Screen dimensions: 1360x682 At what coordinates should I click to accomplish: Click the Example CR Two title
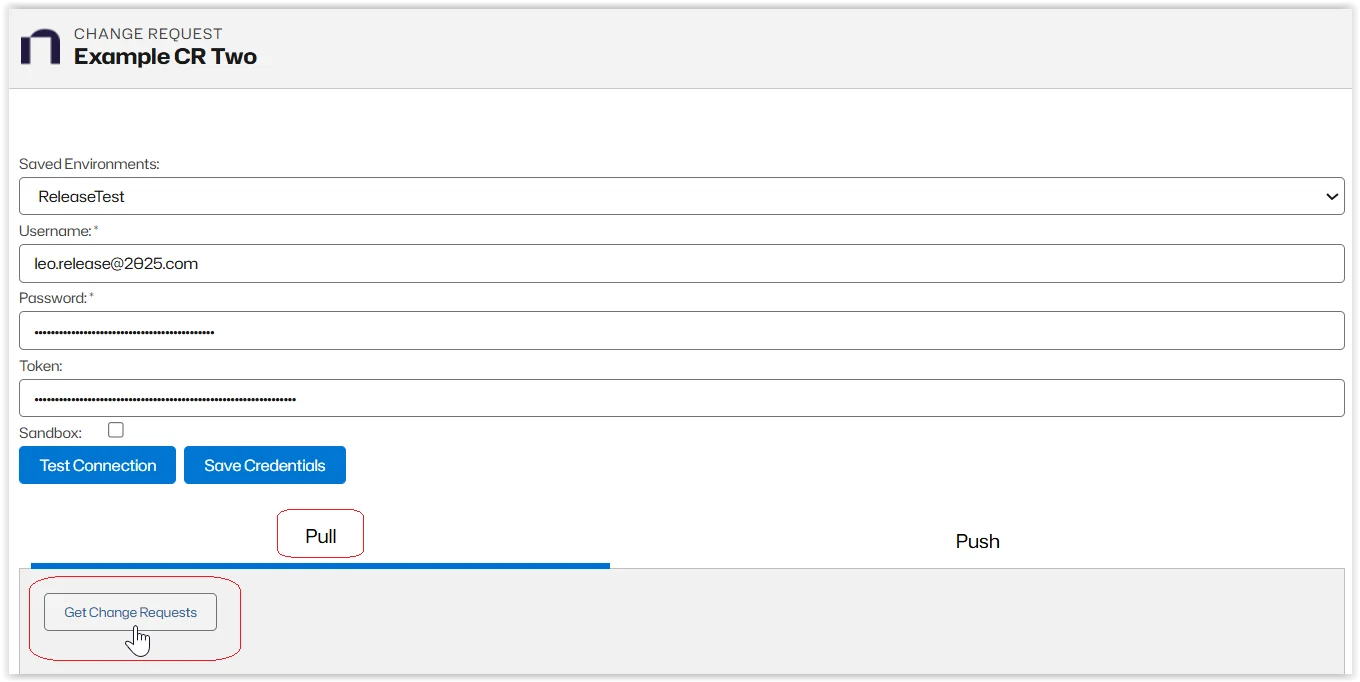click(x=165, y=57)
